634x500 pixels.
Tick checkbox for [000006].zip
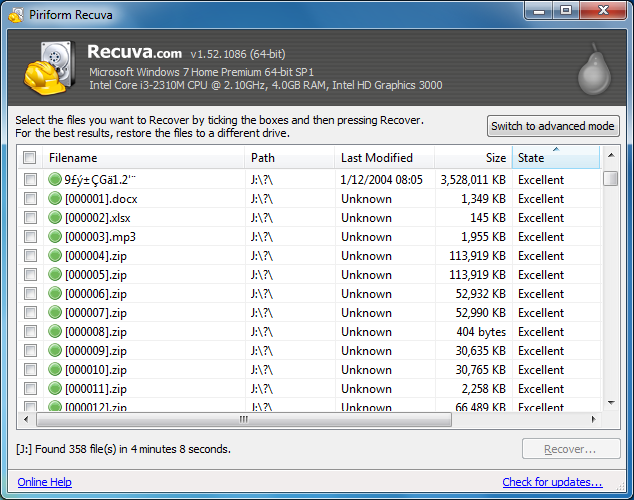coord(30,293)
